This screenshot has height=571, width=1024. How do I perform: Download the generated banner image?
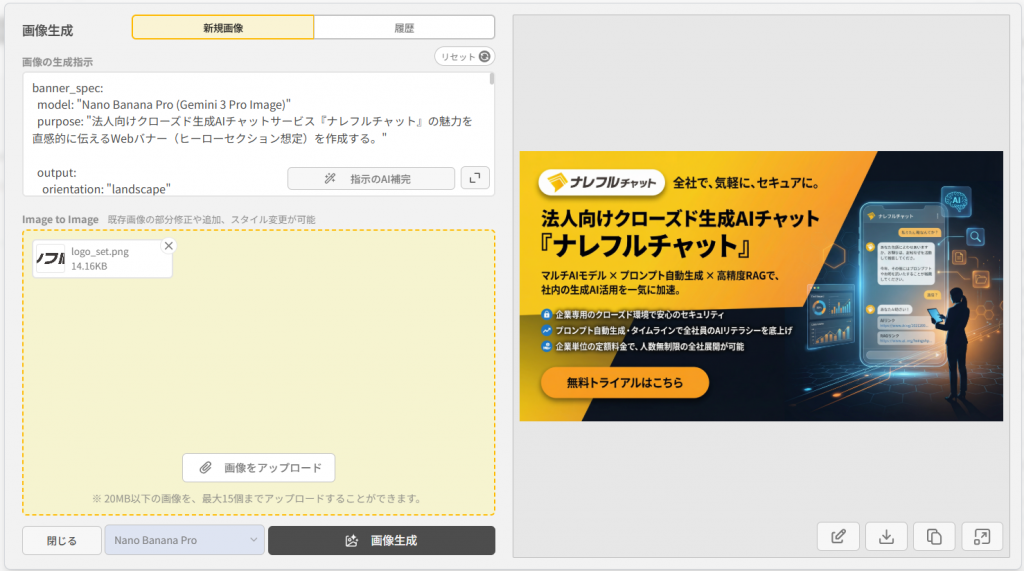pyautogui.click(x=886, y=537)
